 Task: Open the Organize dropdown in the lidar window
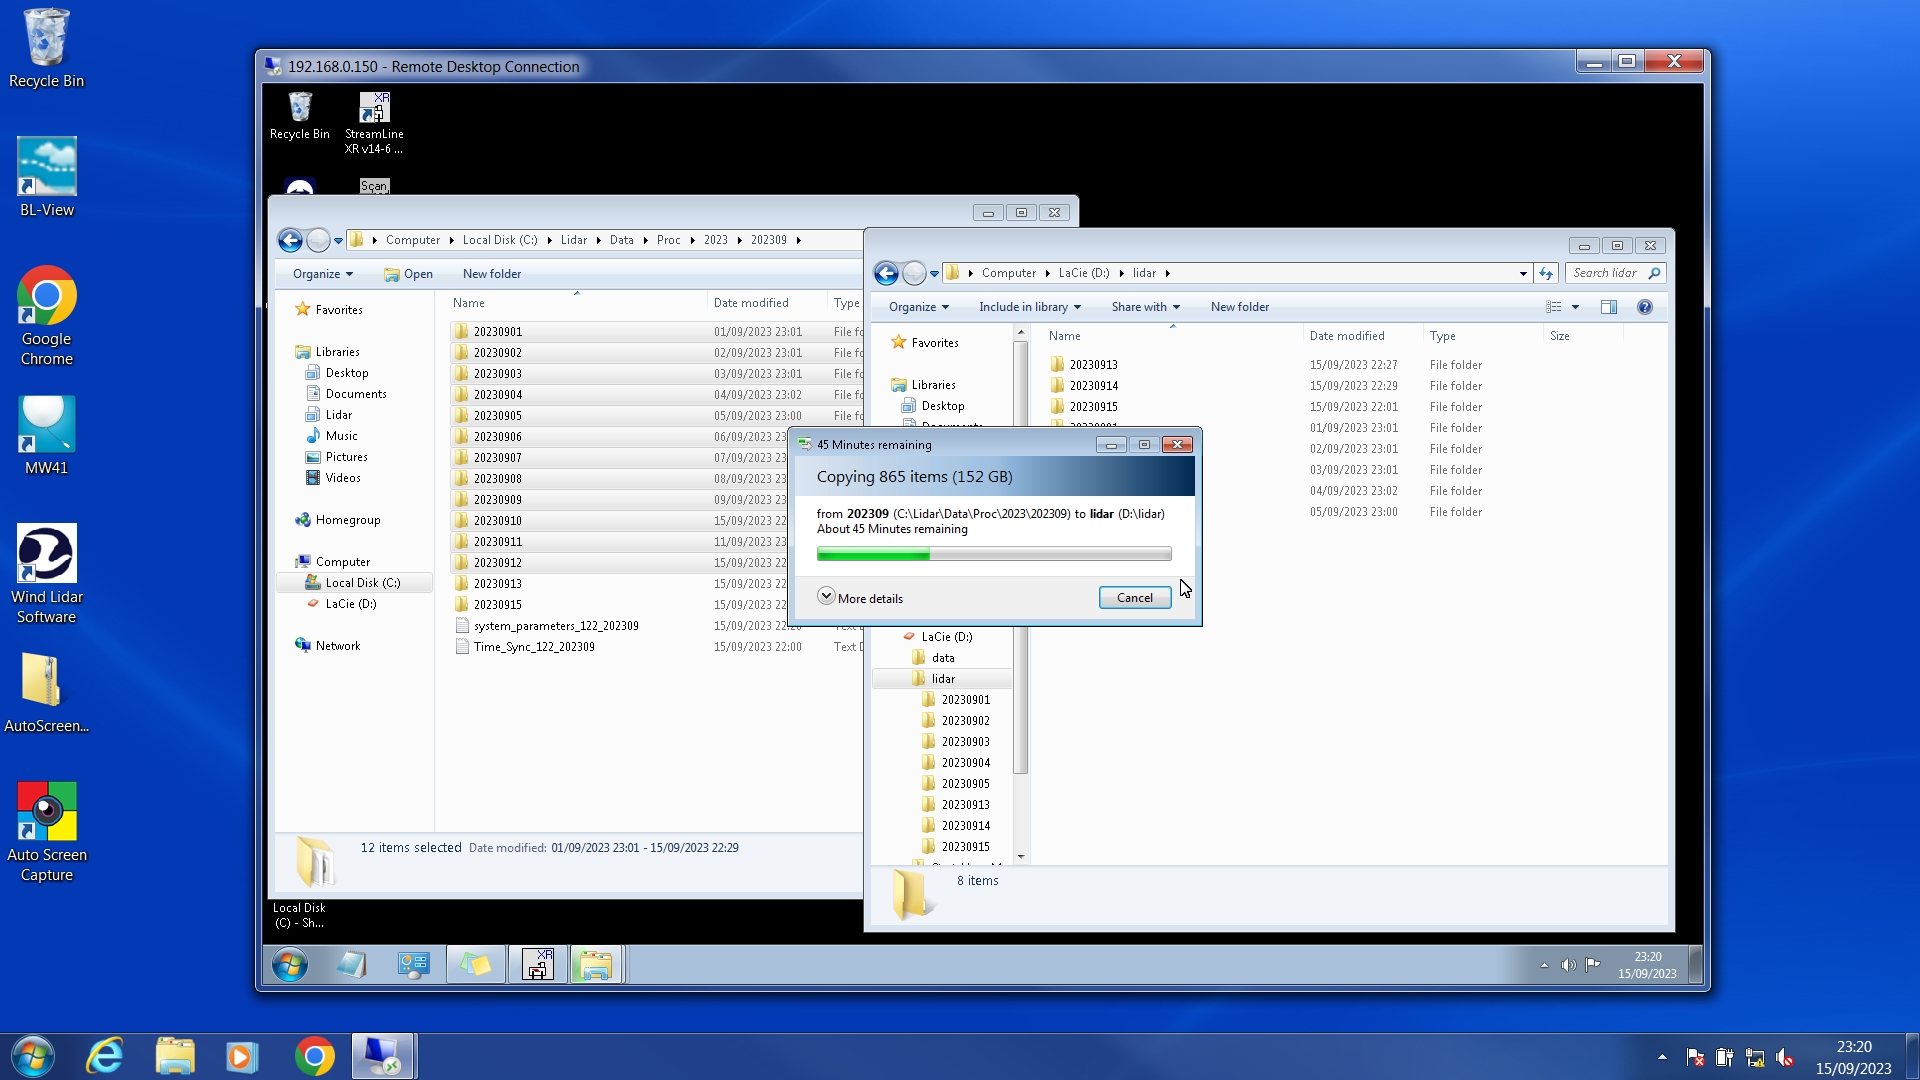click(918, 307)
